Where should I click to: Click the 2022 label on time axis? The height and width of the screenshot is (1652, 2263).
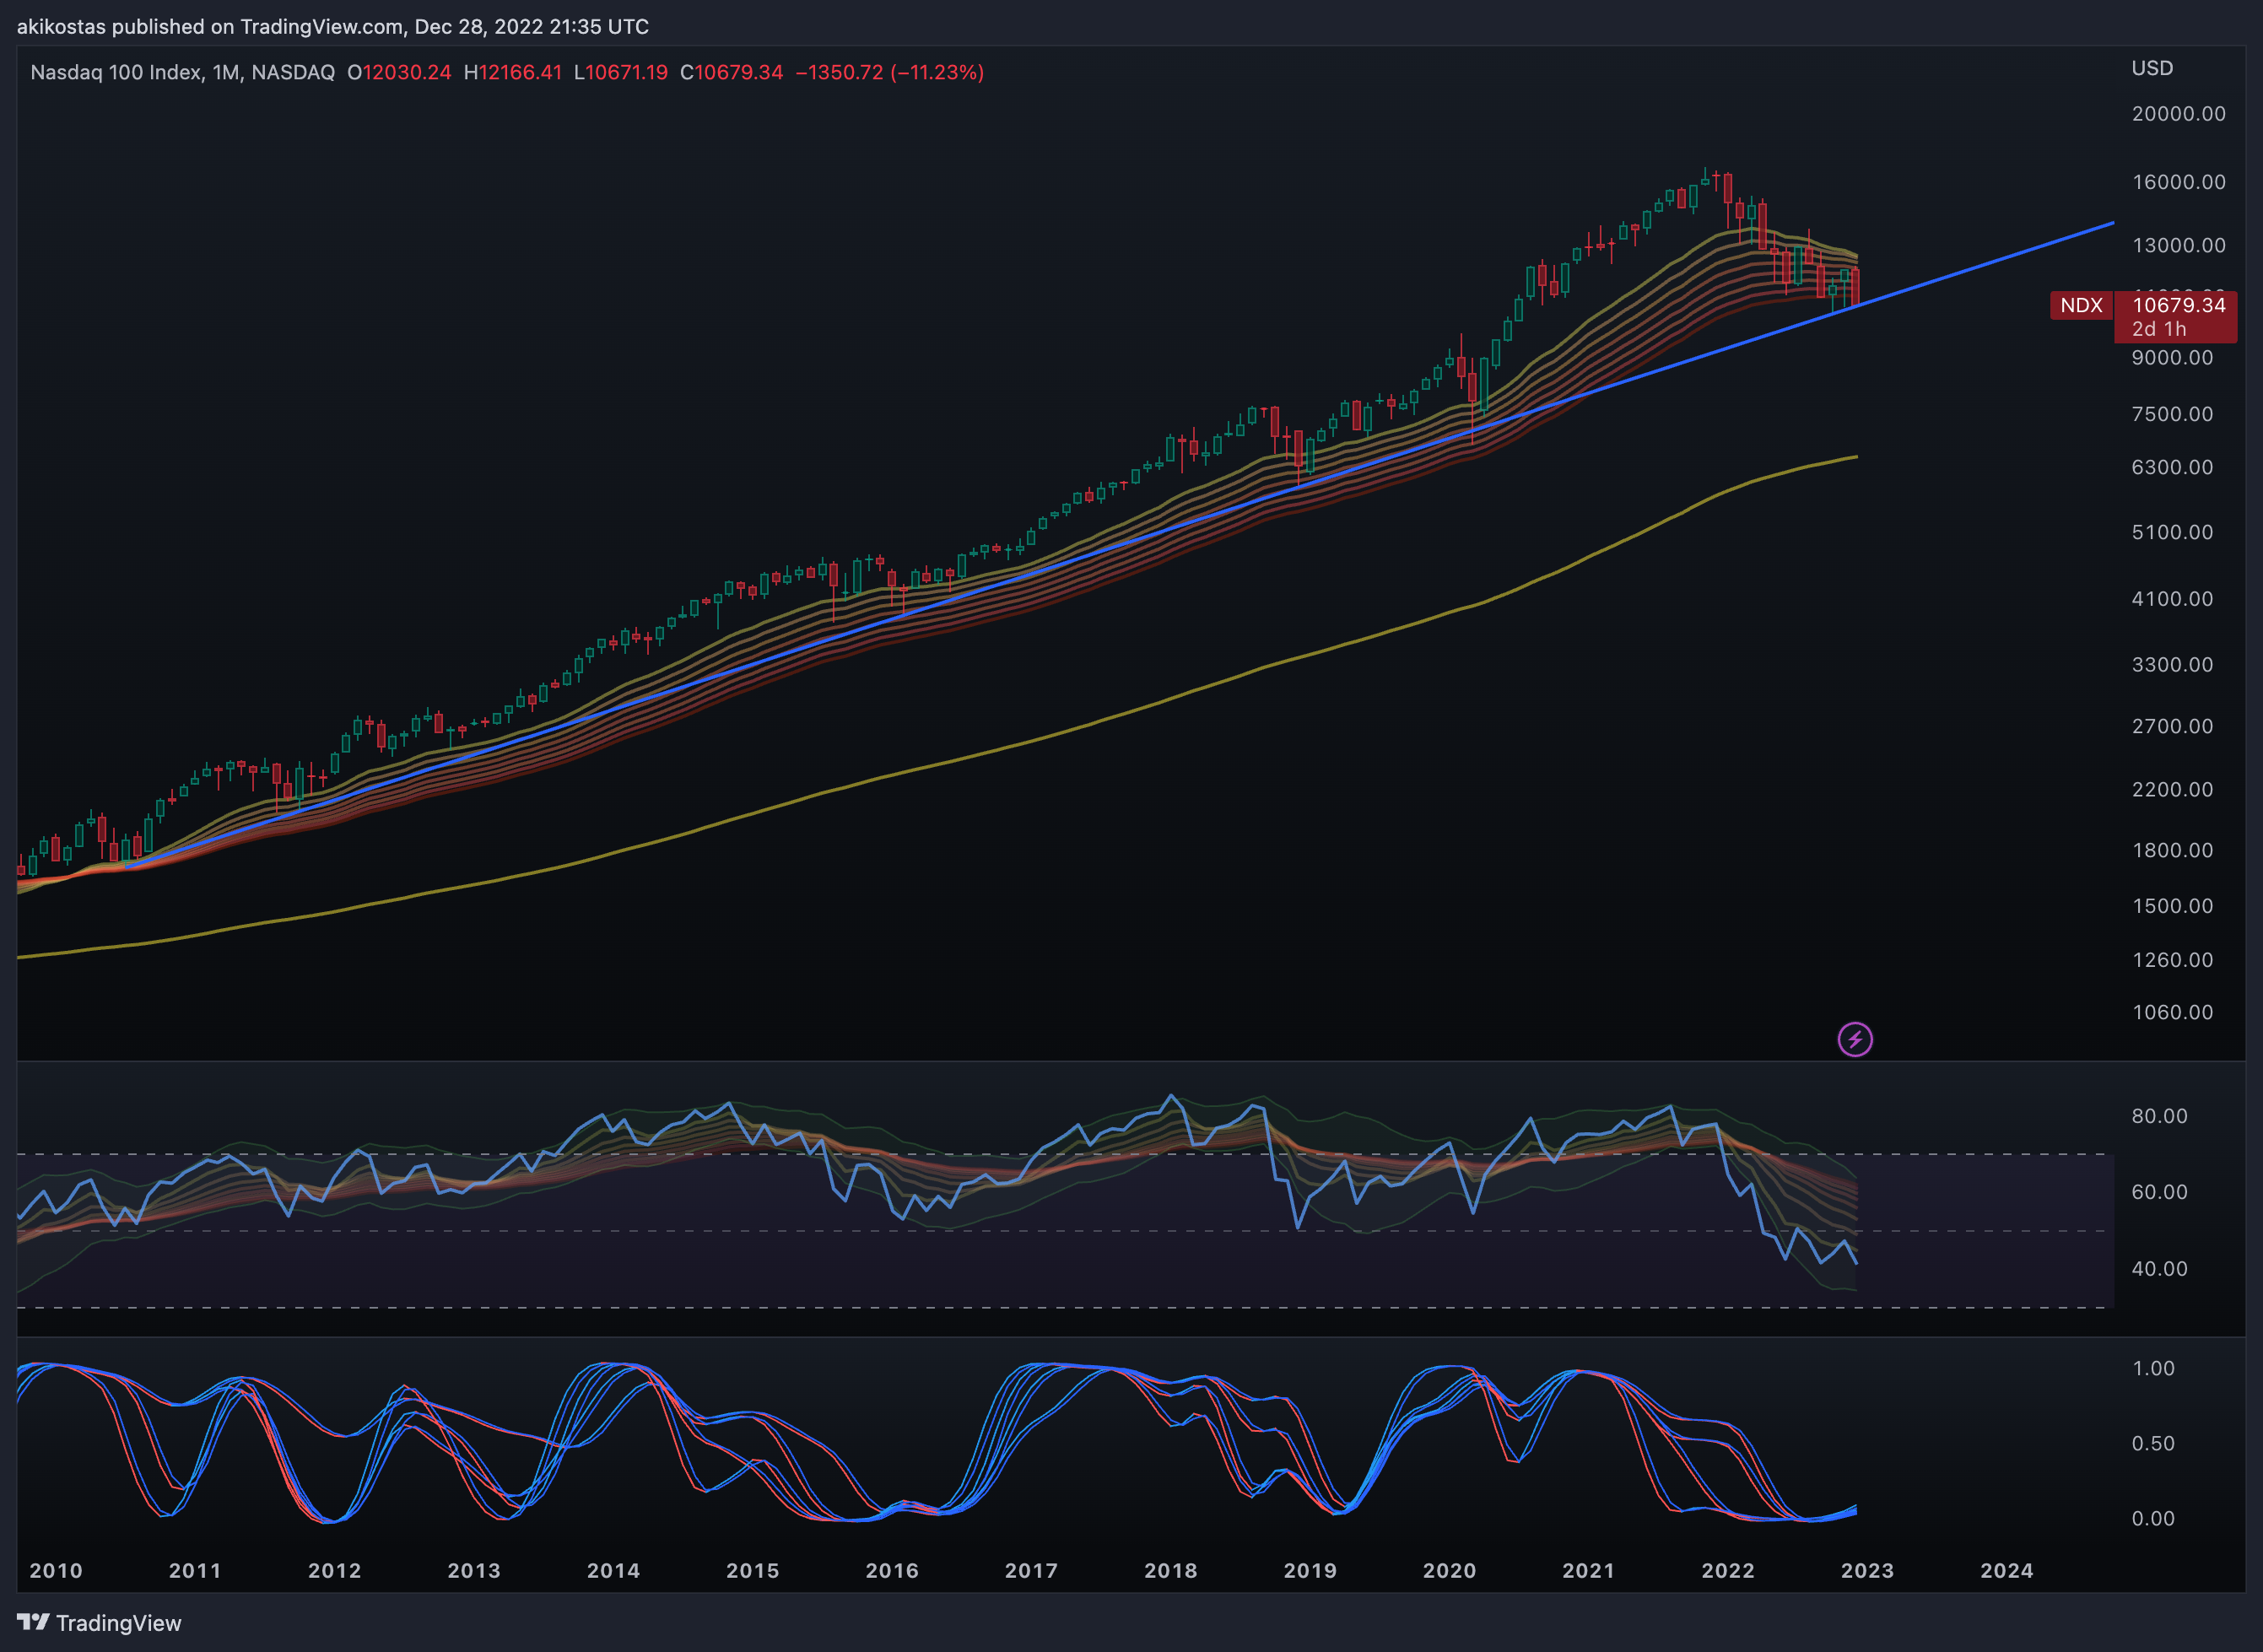[1728, 1571]
